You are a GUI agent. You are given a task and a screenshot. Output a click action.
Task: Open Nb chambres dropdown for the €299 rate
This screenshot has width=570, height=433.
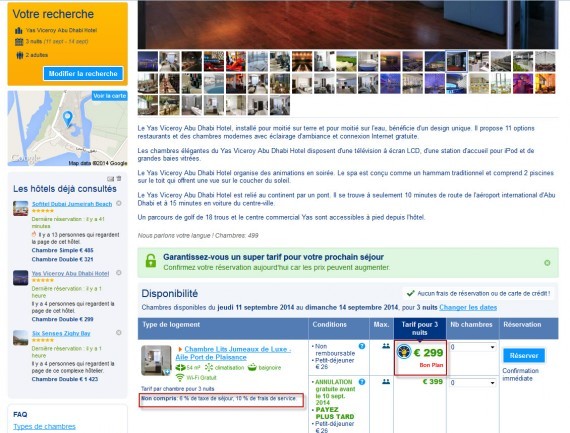click(x=472, y=347)
